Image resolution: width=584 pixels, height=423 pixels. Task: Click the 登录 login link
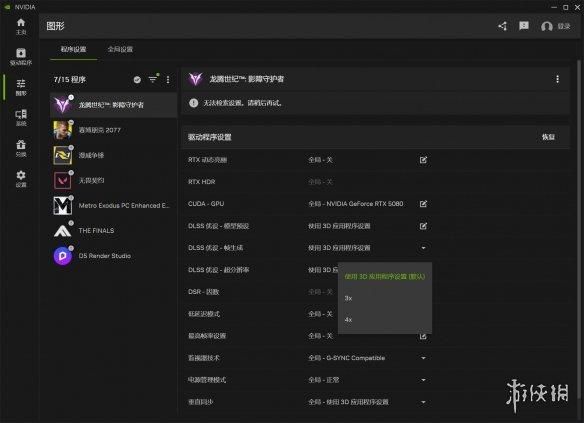pyautogui.click(x=564, y=26)
